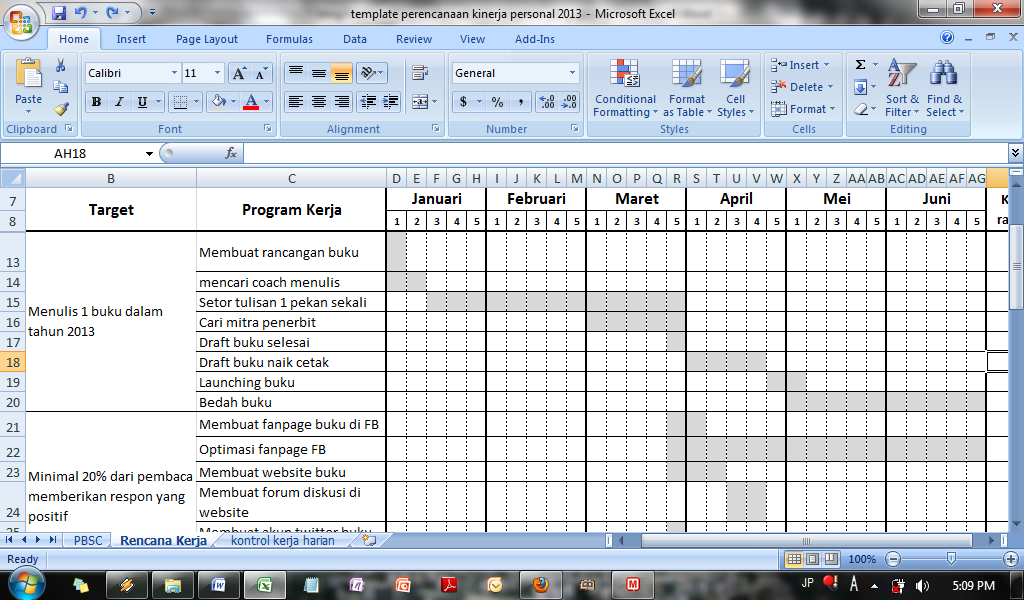Image resolution: width=1024 pixels, height=600 pixels.
Task: Open Excel Help question mark
Action: 947,38
